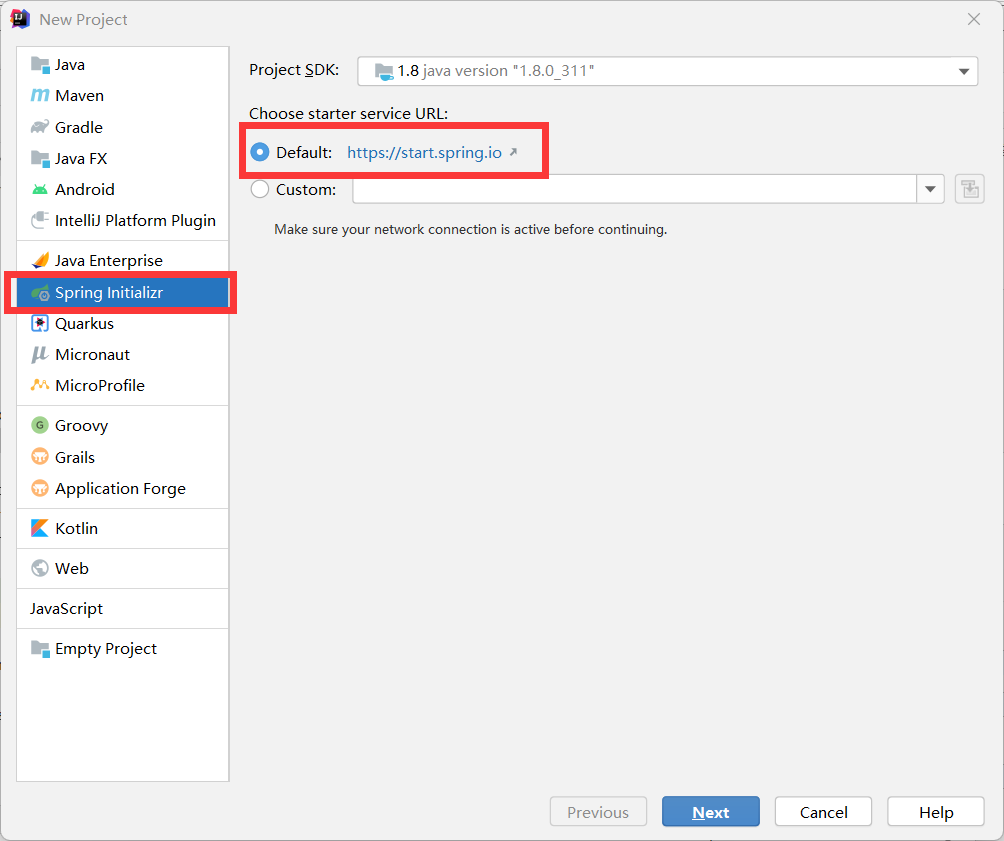Click the Previous button
The width and height of the screenshot is (1004, 841).
click(x=598, y=812)
